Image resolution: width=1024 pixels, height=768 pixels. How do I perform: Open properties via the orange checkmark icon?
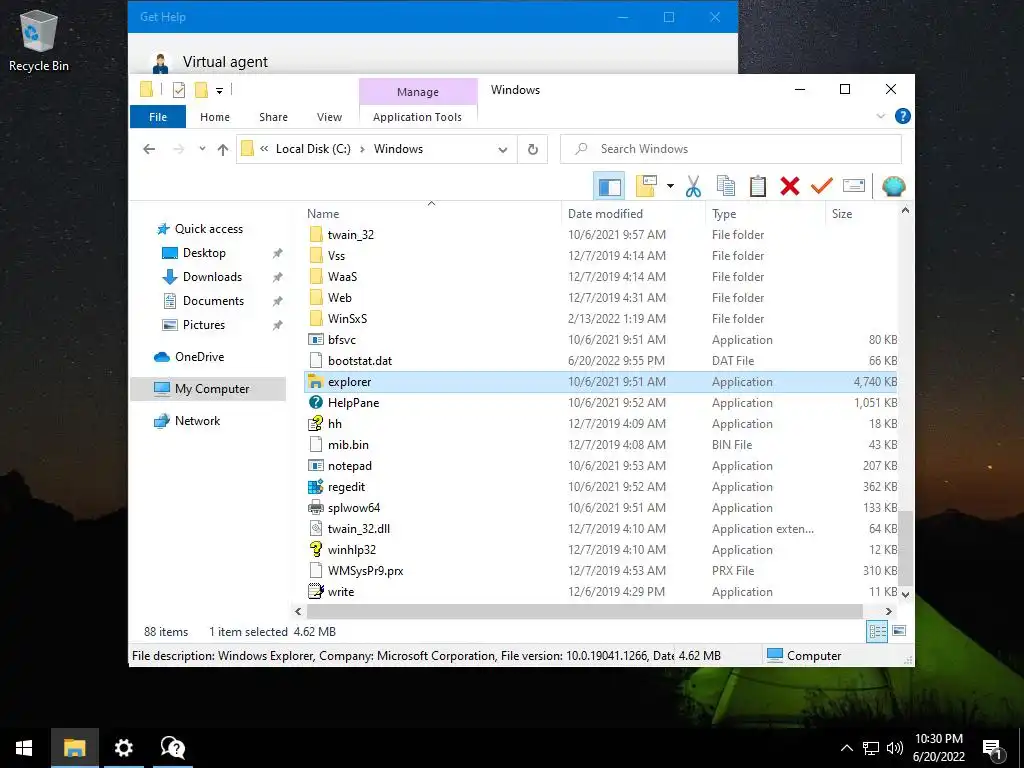822,187
